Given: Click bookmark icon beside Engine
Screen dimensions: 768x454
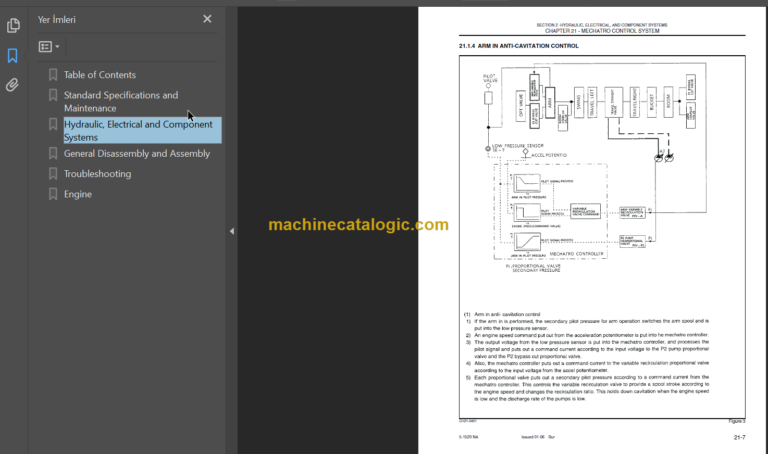Looking at the screenshot, I should point(53,194).
